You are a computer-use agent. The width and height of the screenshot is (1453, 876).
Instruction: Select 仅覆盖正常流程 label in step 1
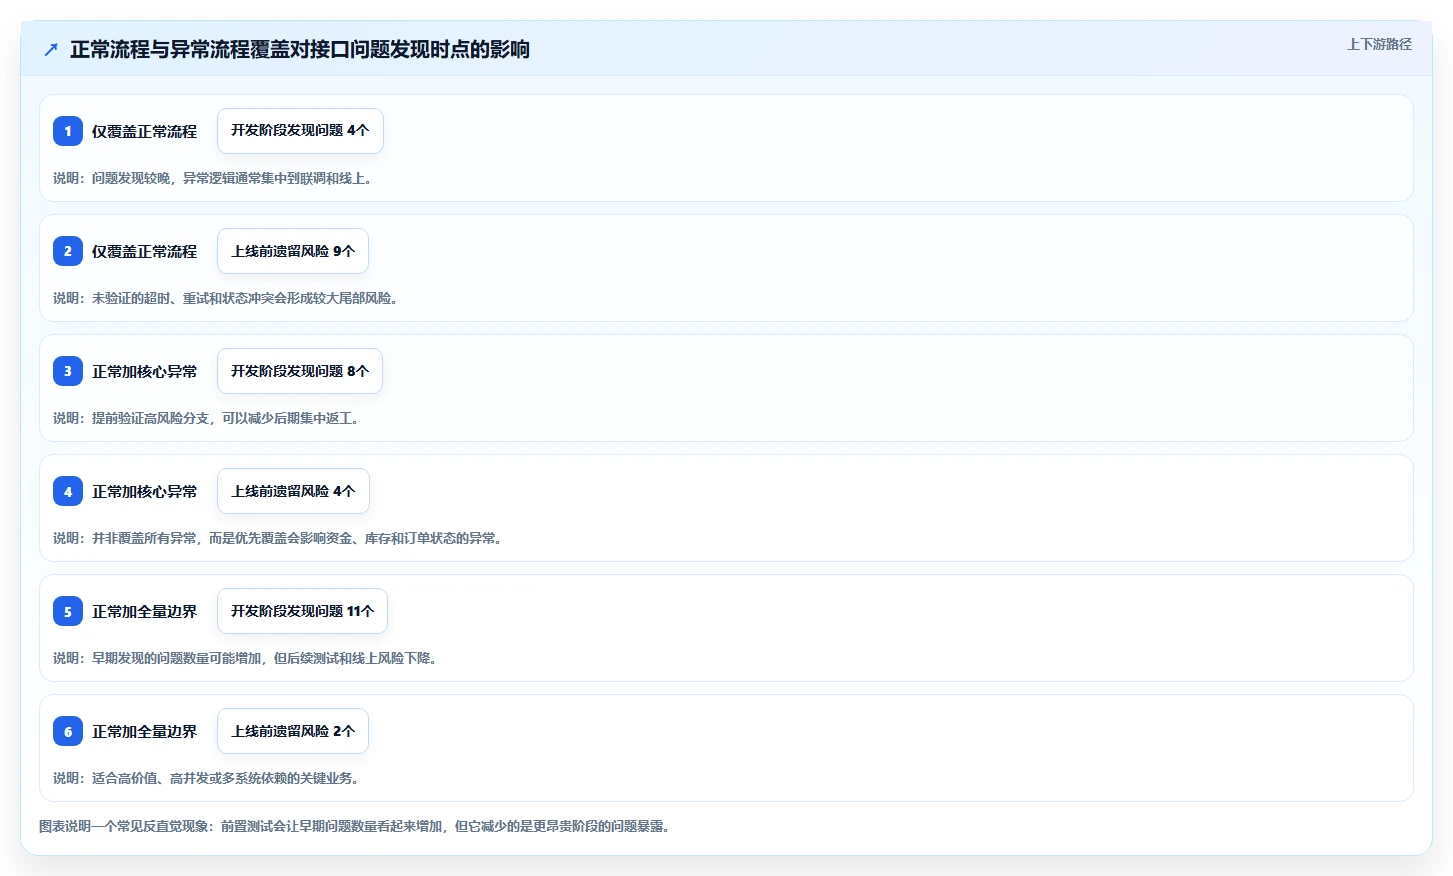click(x=144, y=131)
